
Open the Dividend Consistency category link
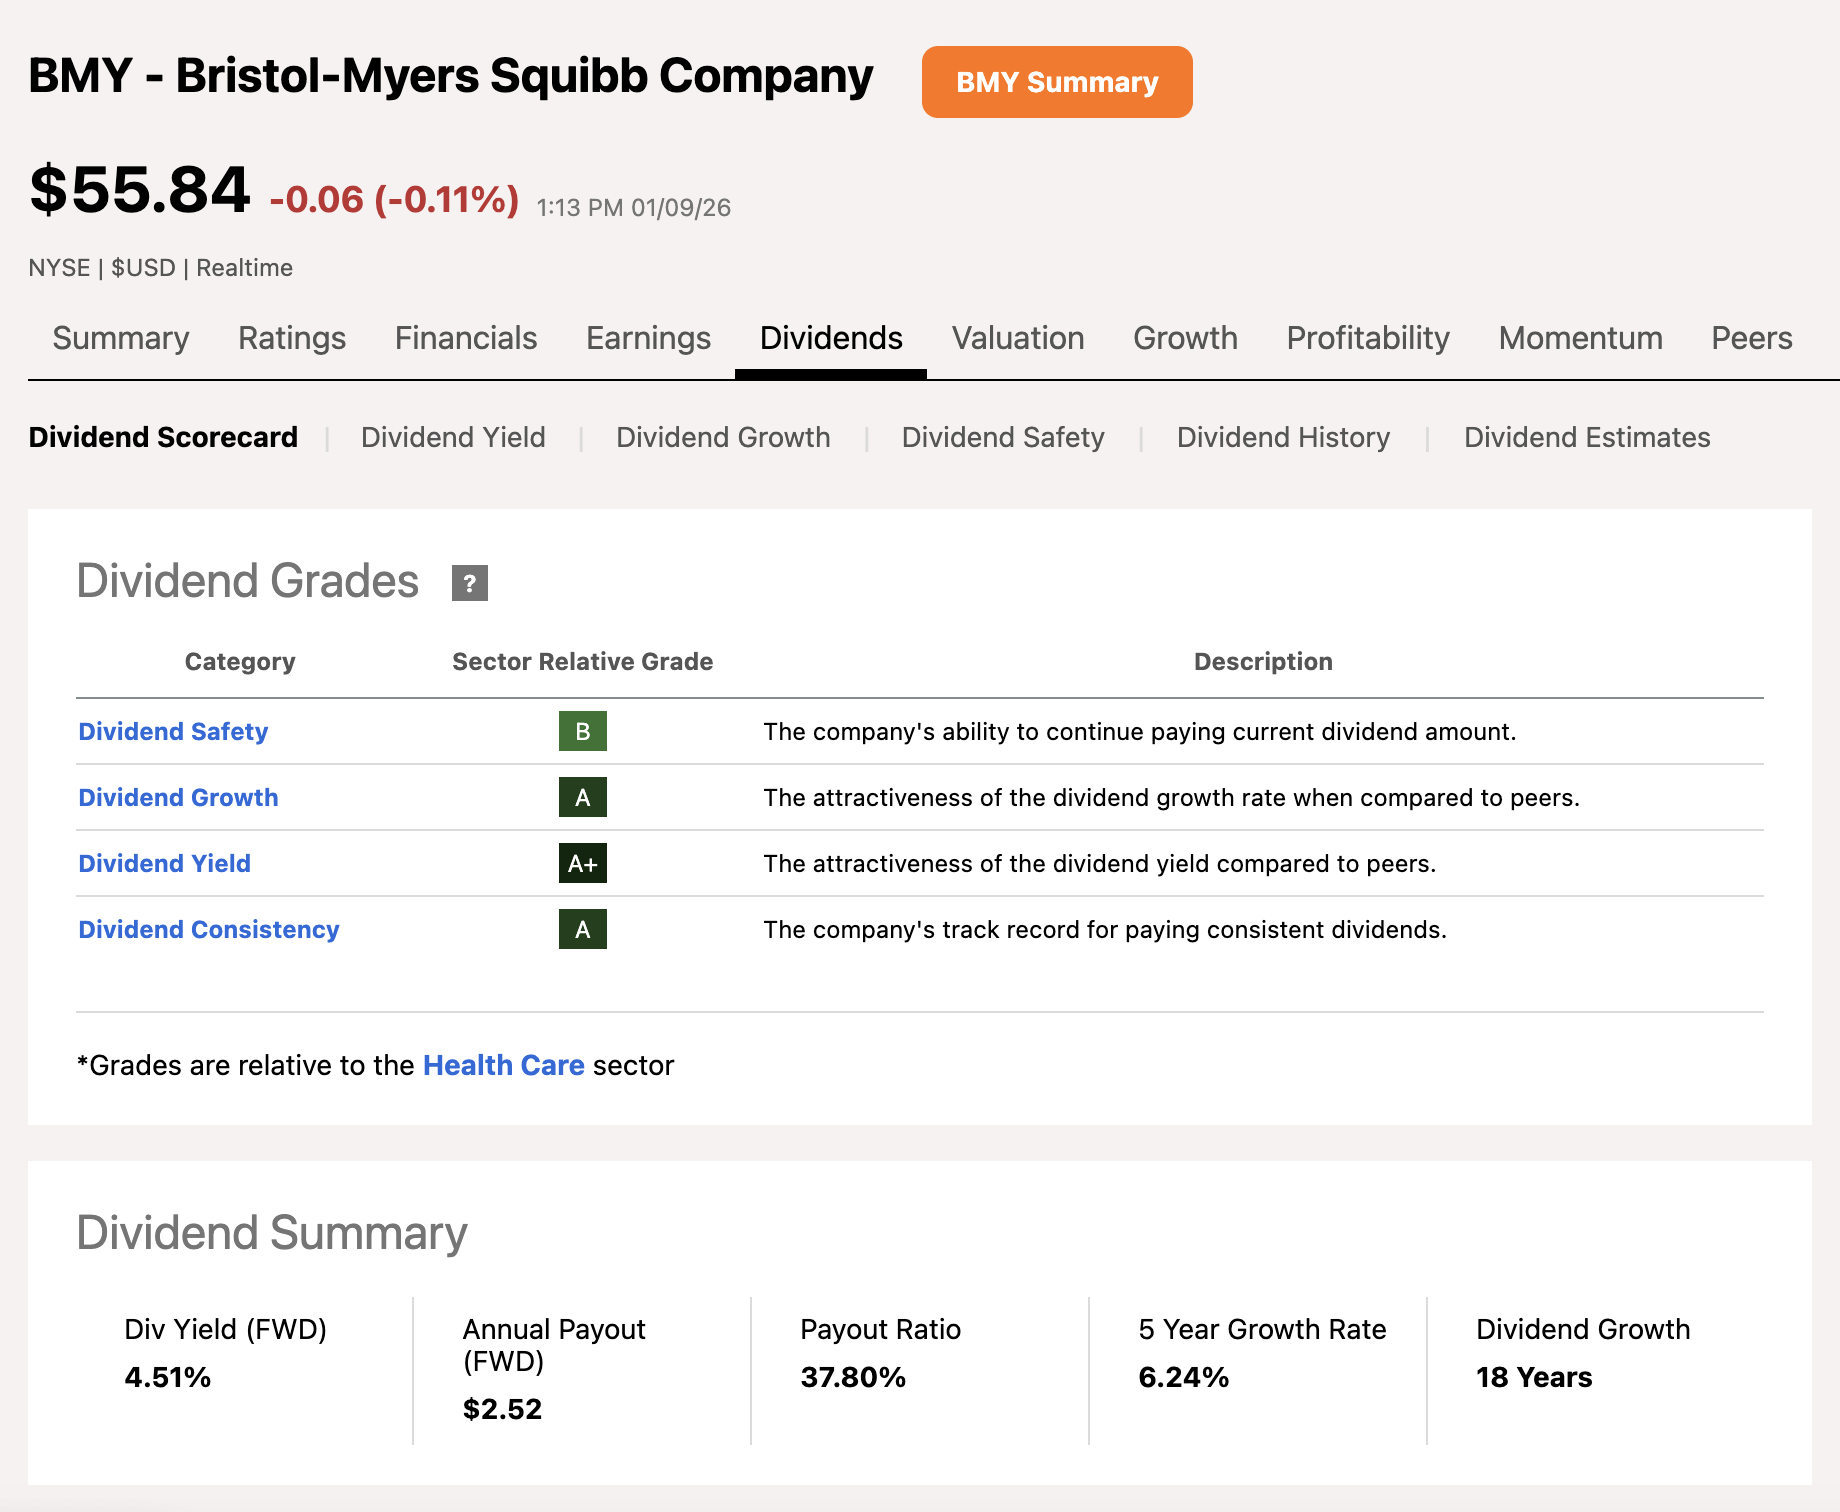click(x=209, y=929)
